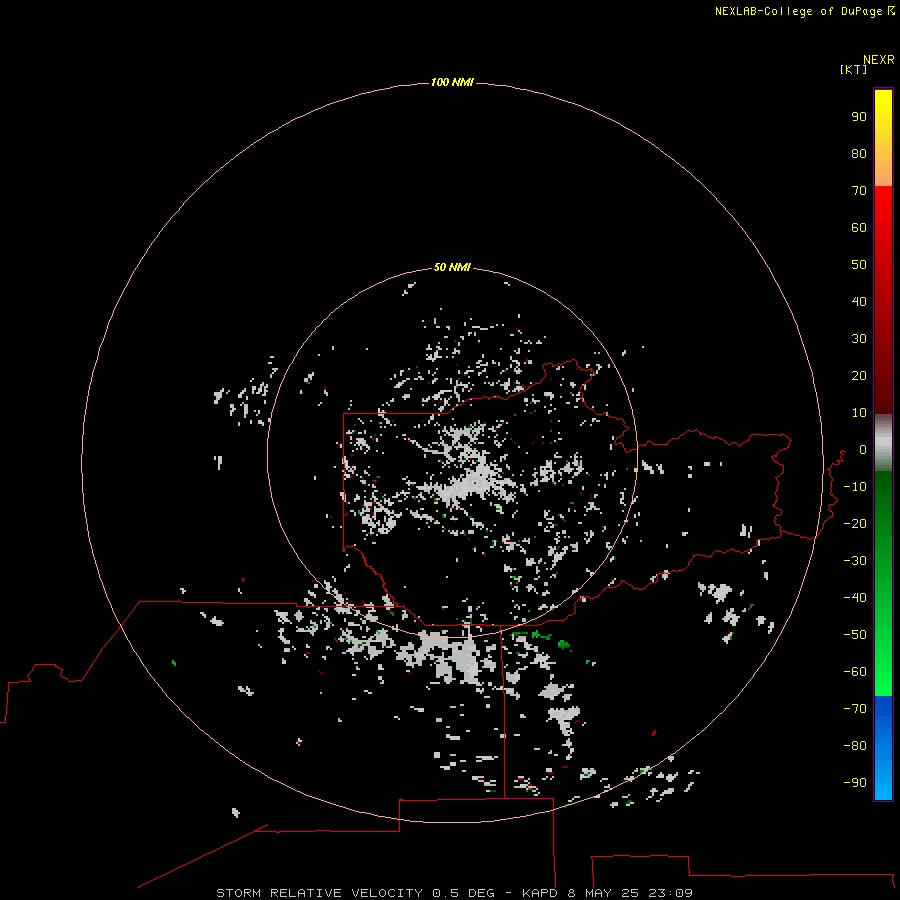Click the 50 value on velocity scale

[x=859, y=265]
